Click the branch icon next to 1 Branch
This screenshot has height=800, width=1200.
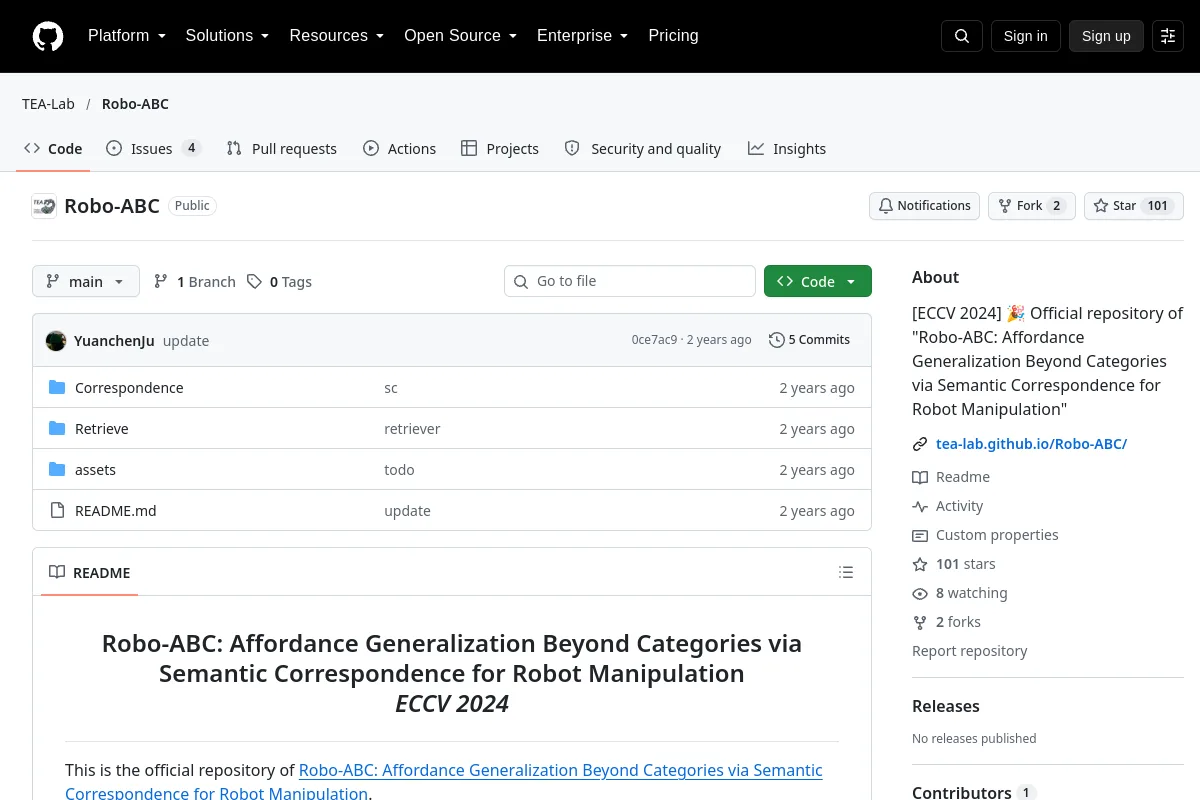161,282
